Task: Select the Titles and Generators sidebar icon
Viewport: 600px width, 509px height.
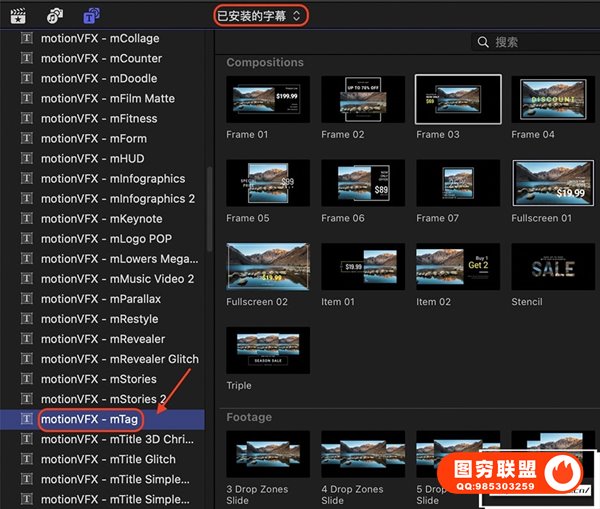Action: click(x=91, y=15)
